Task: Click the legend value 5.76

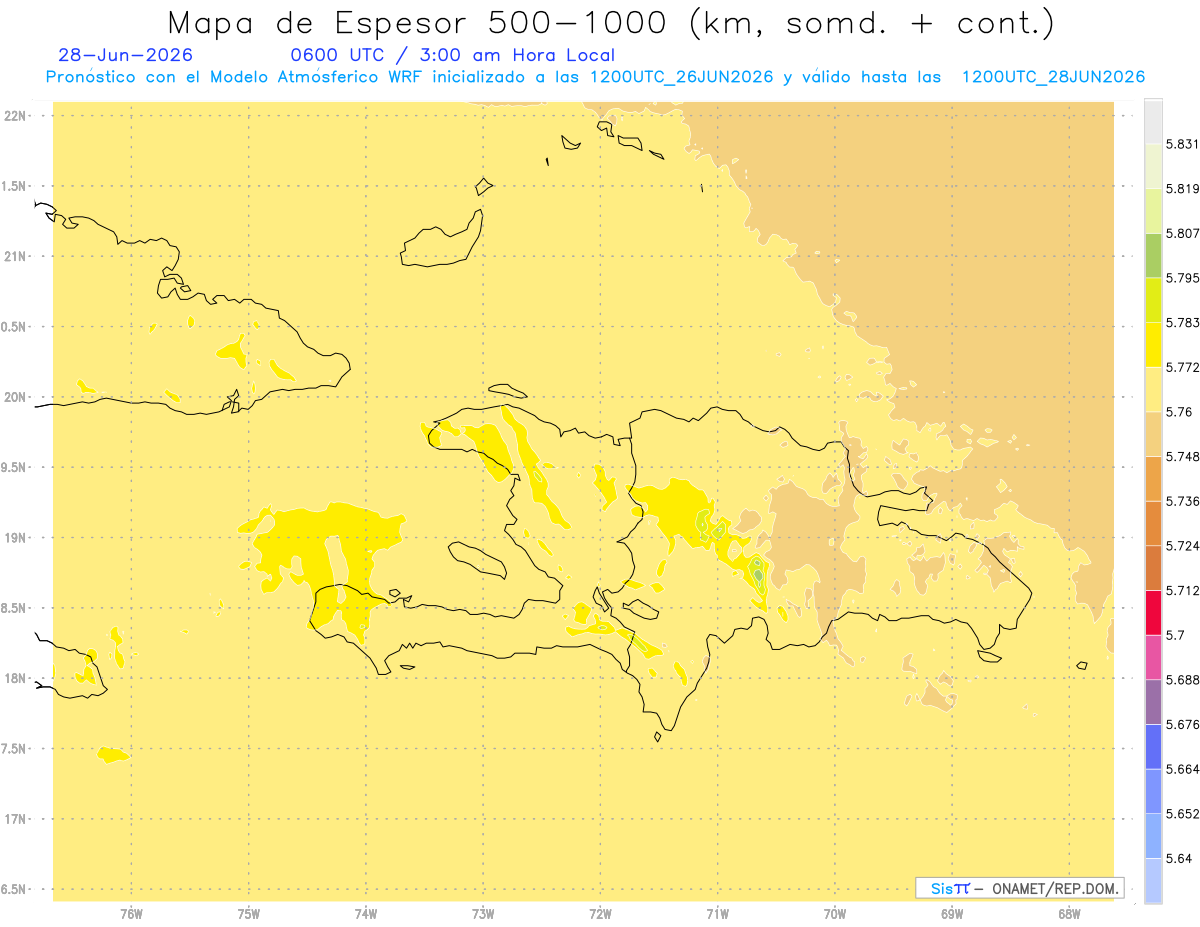Action: (1179, 412)
